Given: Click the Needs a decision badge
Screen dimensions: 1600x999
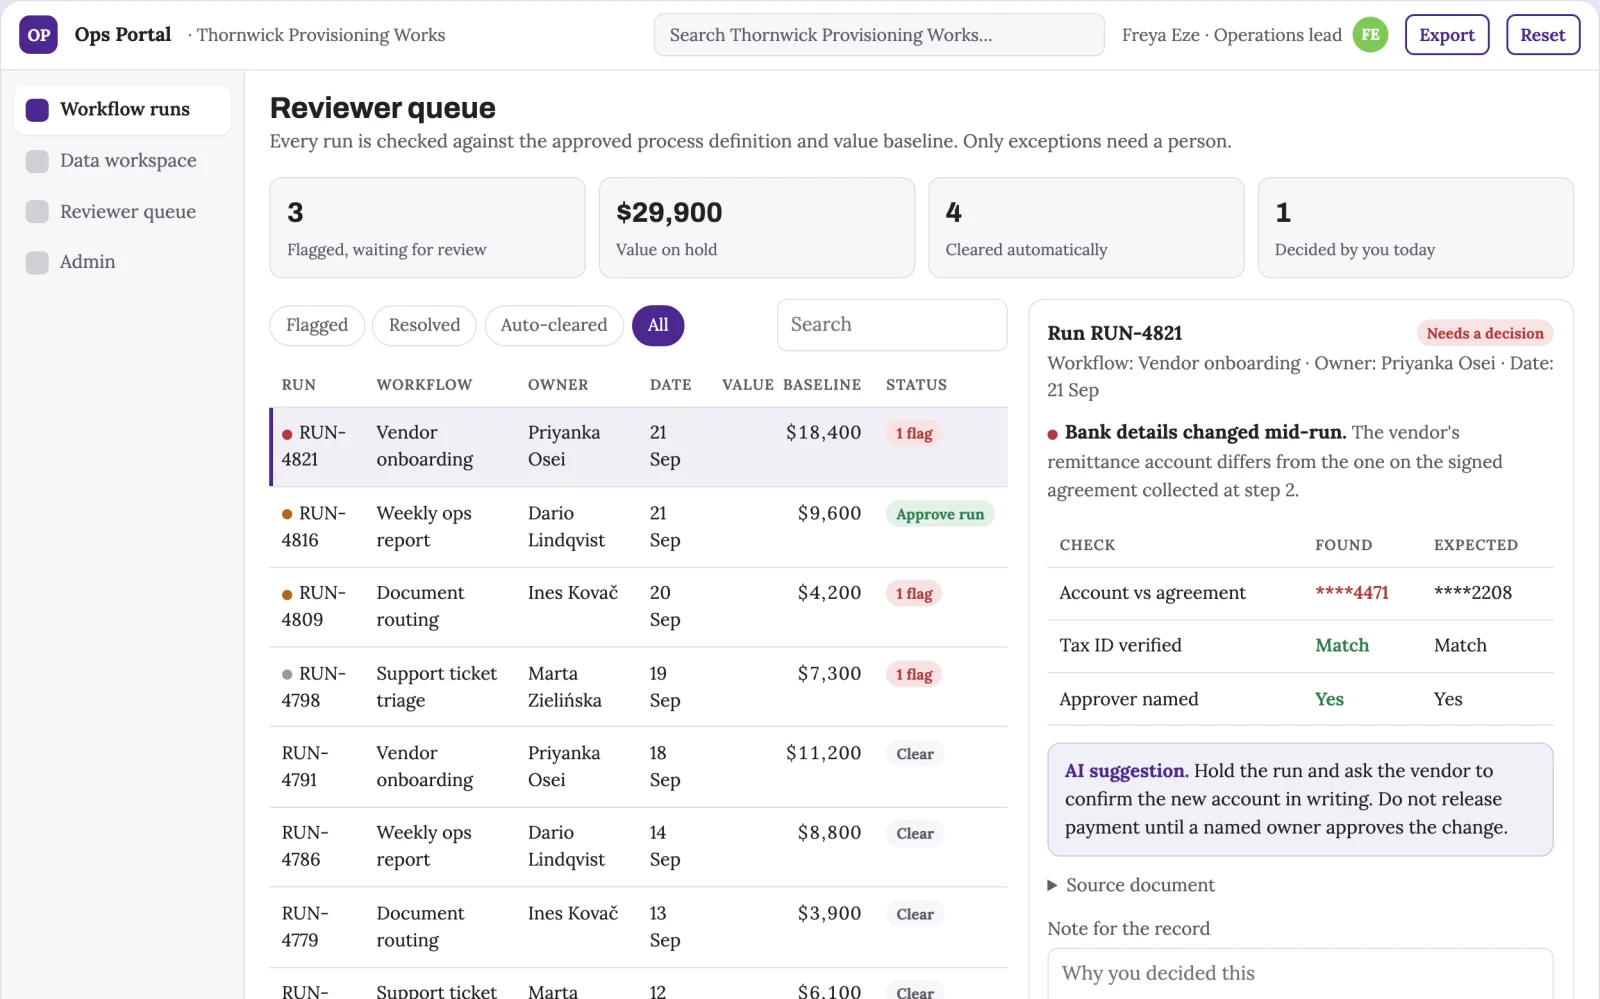Looking at the screenshot, I should point(1485,333).
